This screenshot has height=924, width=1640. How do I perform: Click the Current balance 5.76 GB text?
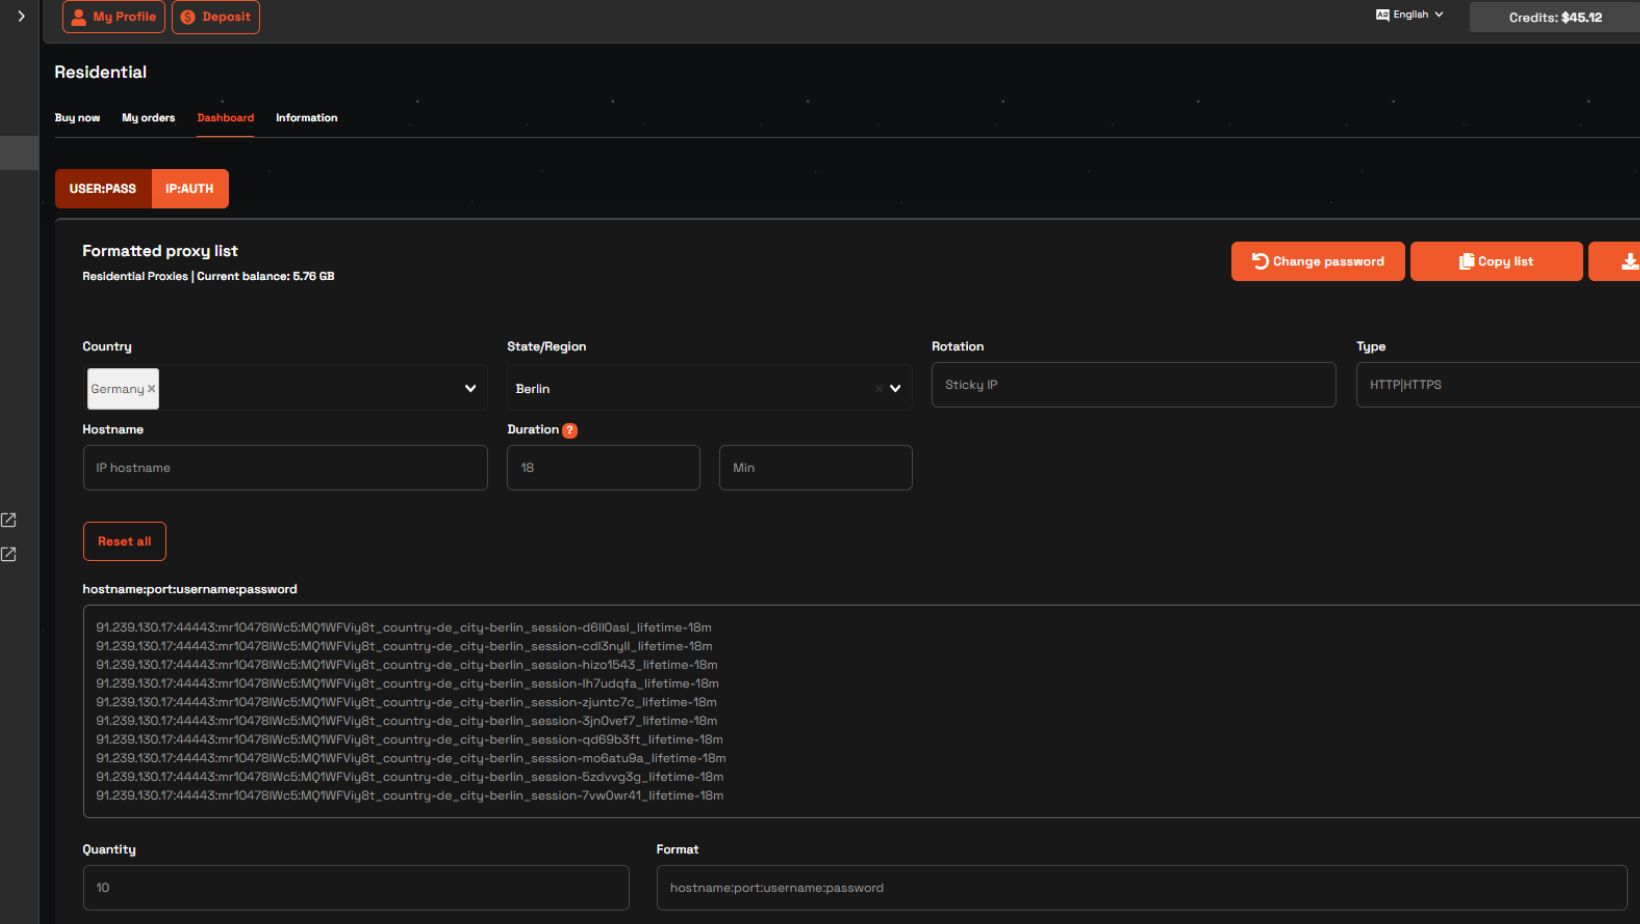coord(266,276)
